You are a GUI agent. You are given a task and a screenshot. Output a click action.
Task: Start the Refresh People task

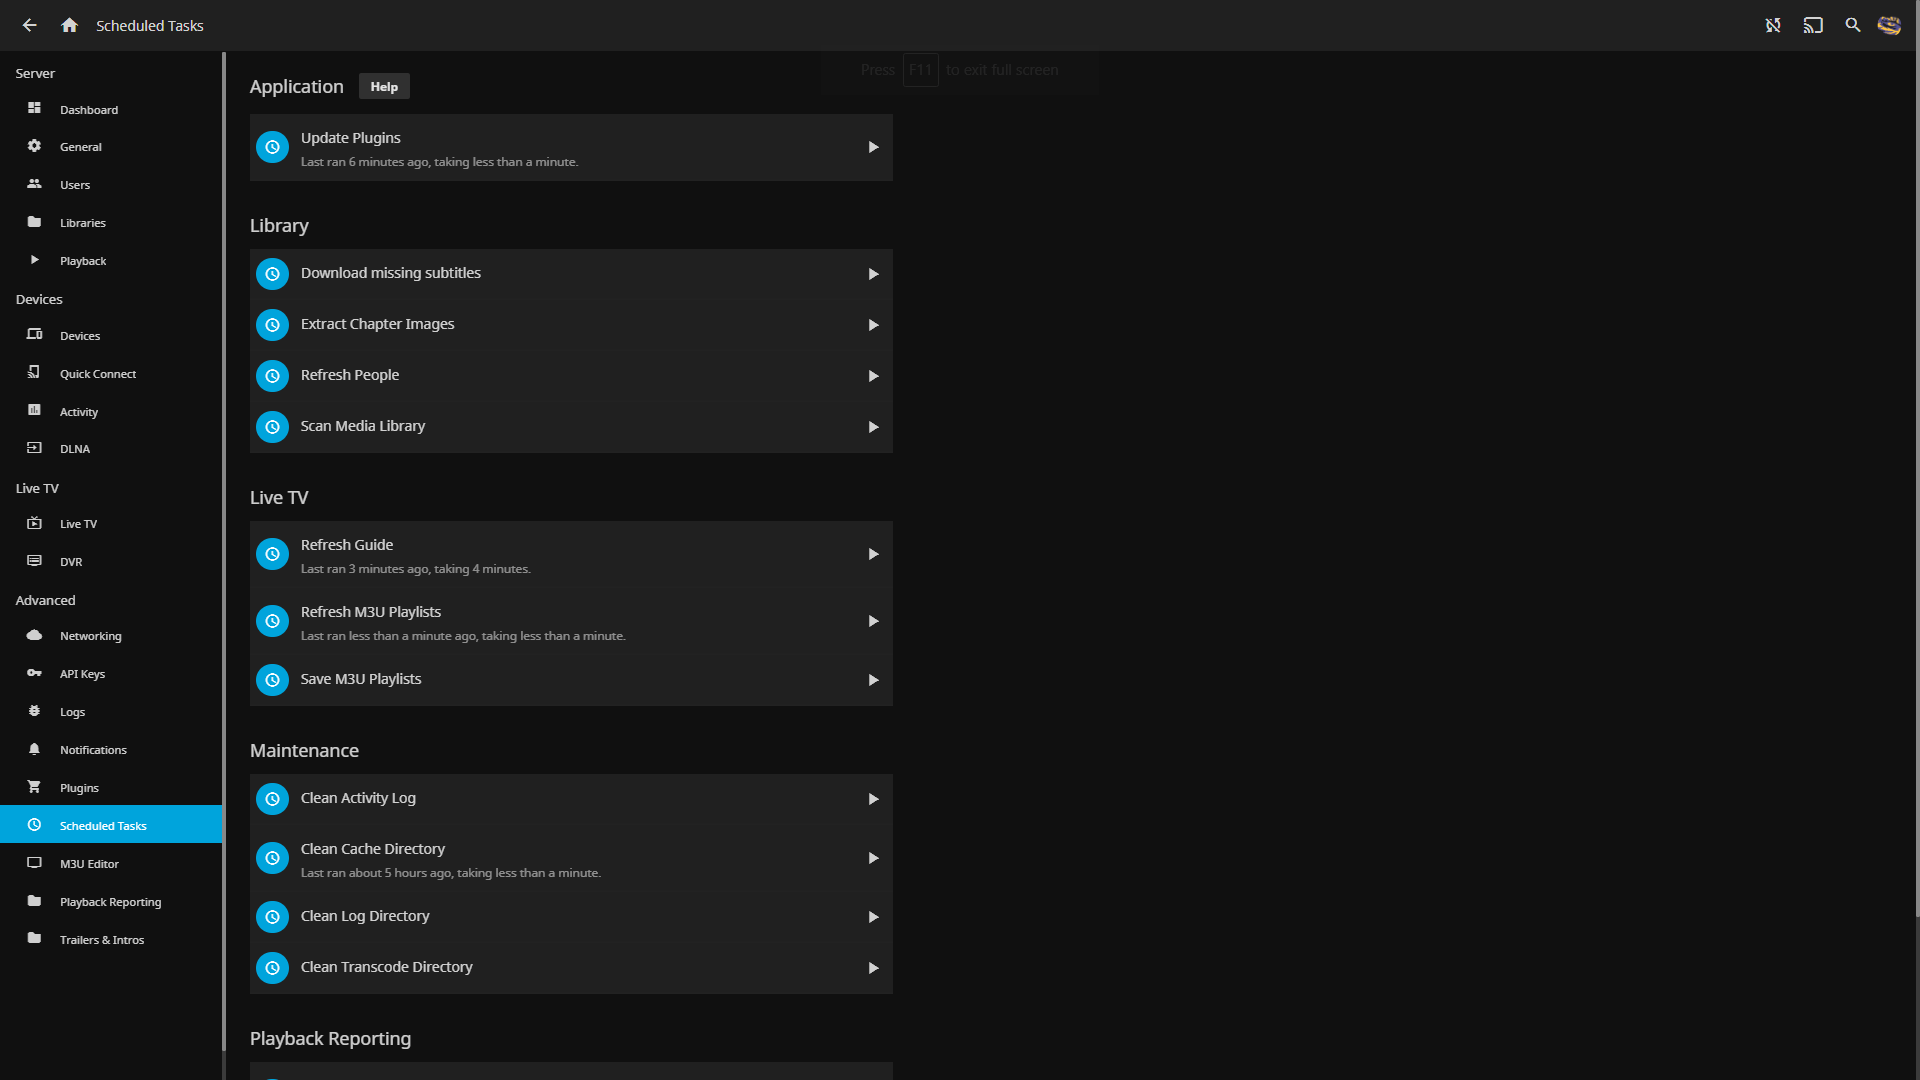coord(873,376)
